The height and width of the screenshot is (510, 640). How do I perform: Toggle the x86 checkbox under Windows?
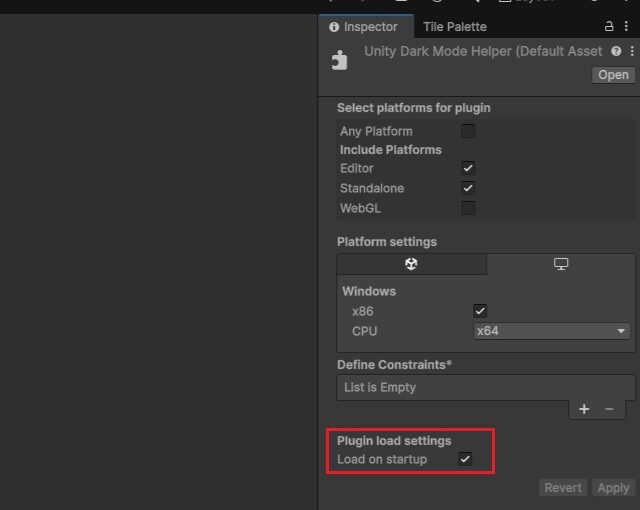coord(480,311)
